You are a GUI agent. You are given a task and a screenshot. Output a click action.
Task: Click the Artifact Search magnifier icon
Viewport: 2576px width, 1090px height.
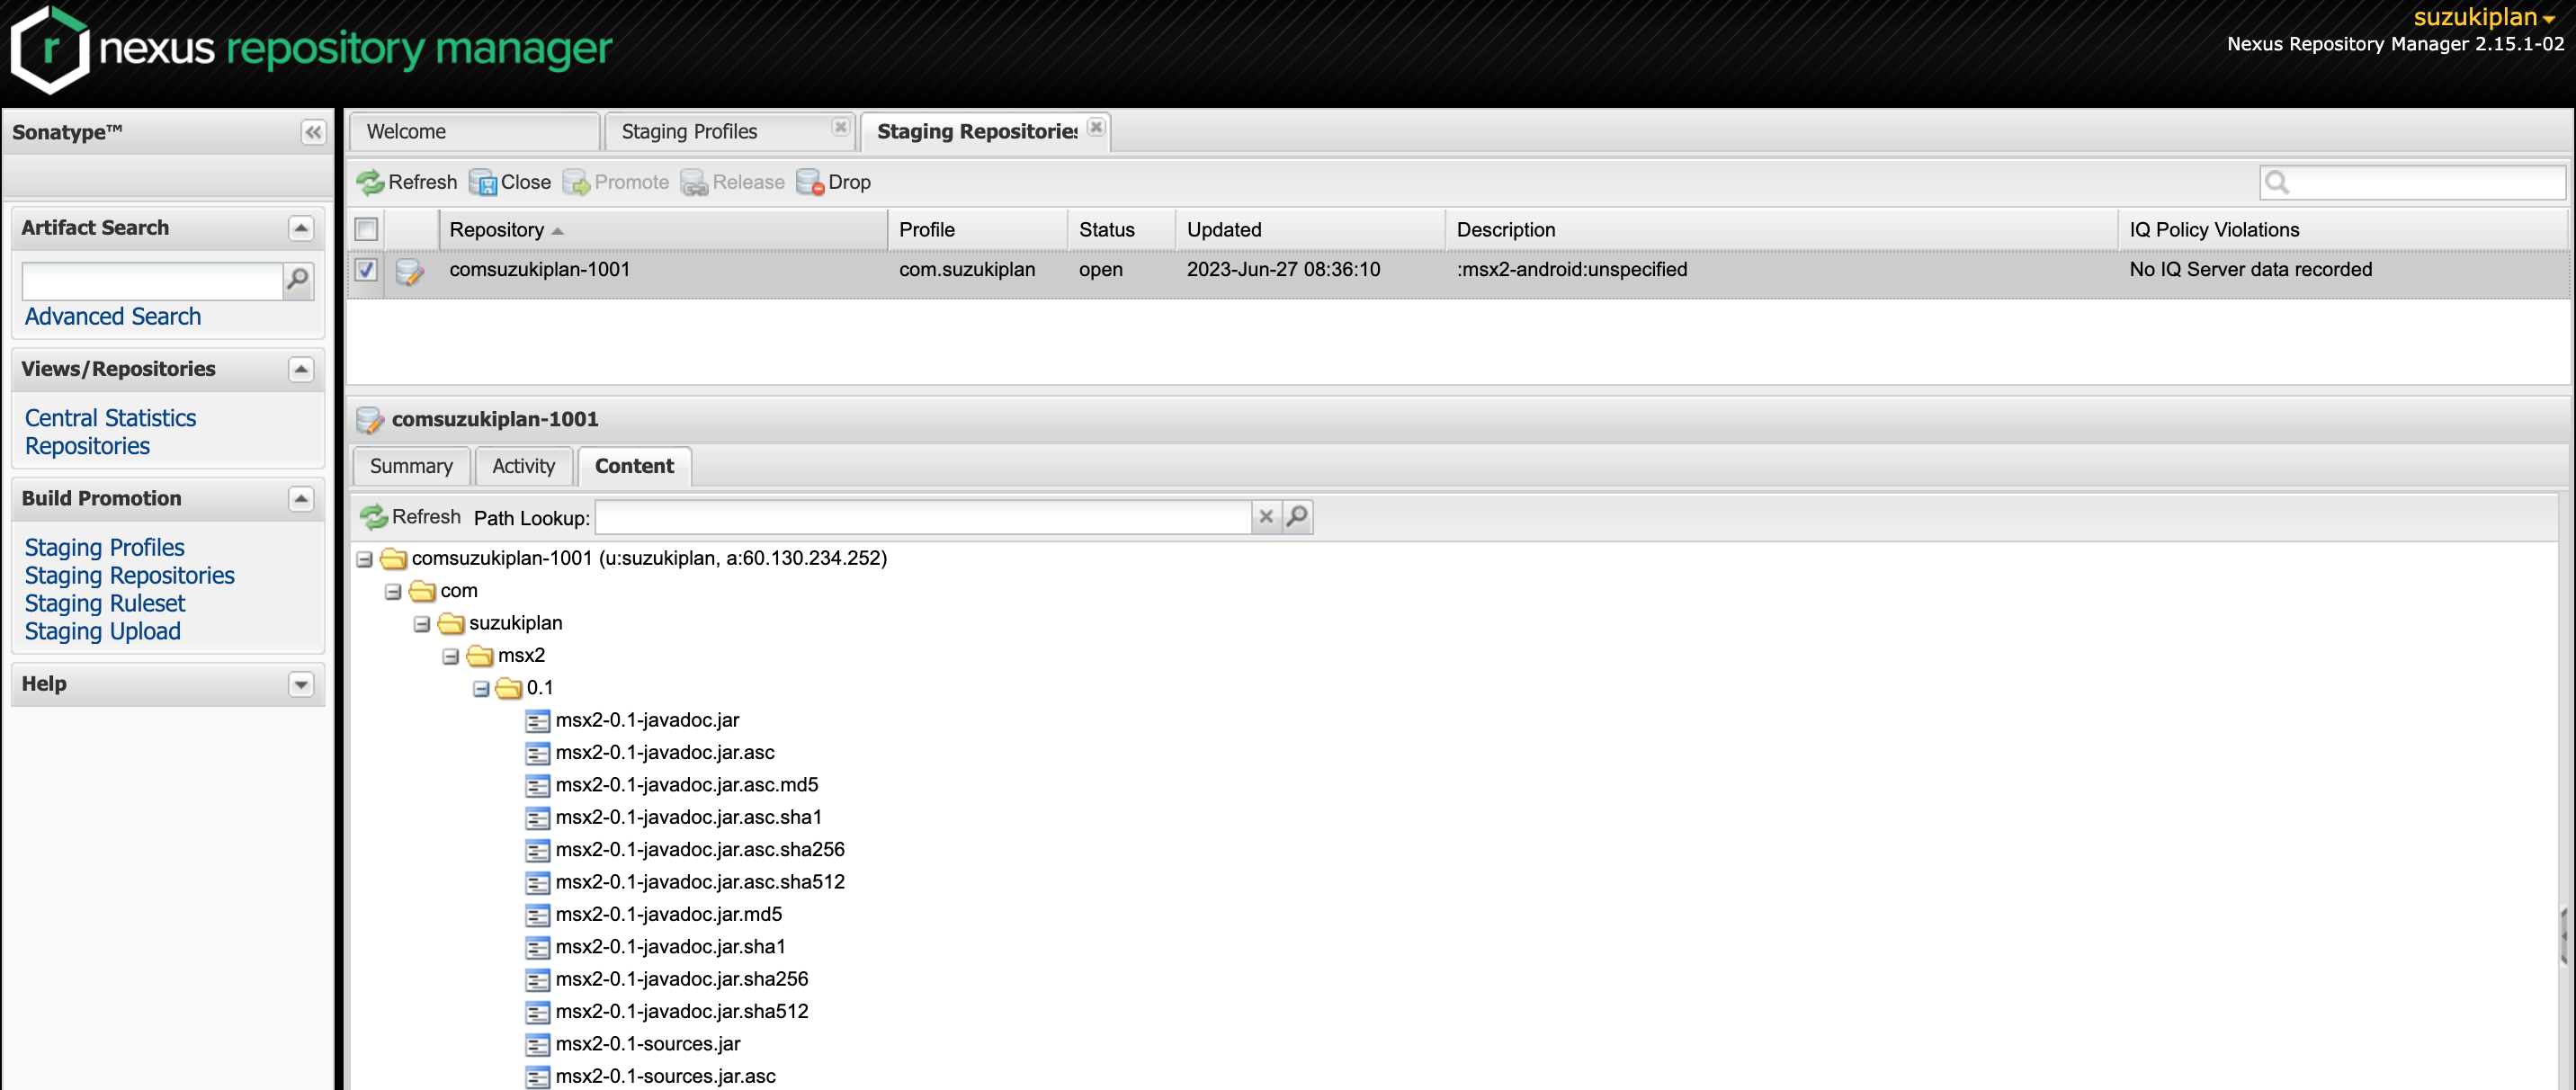coord(296,281)
